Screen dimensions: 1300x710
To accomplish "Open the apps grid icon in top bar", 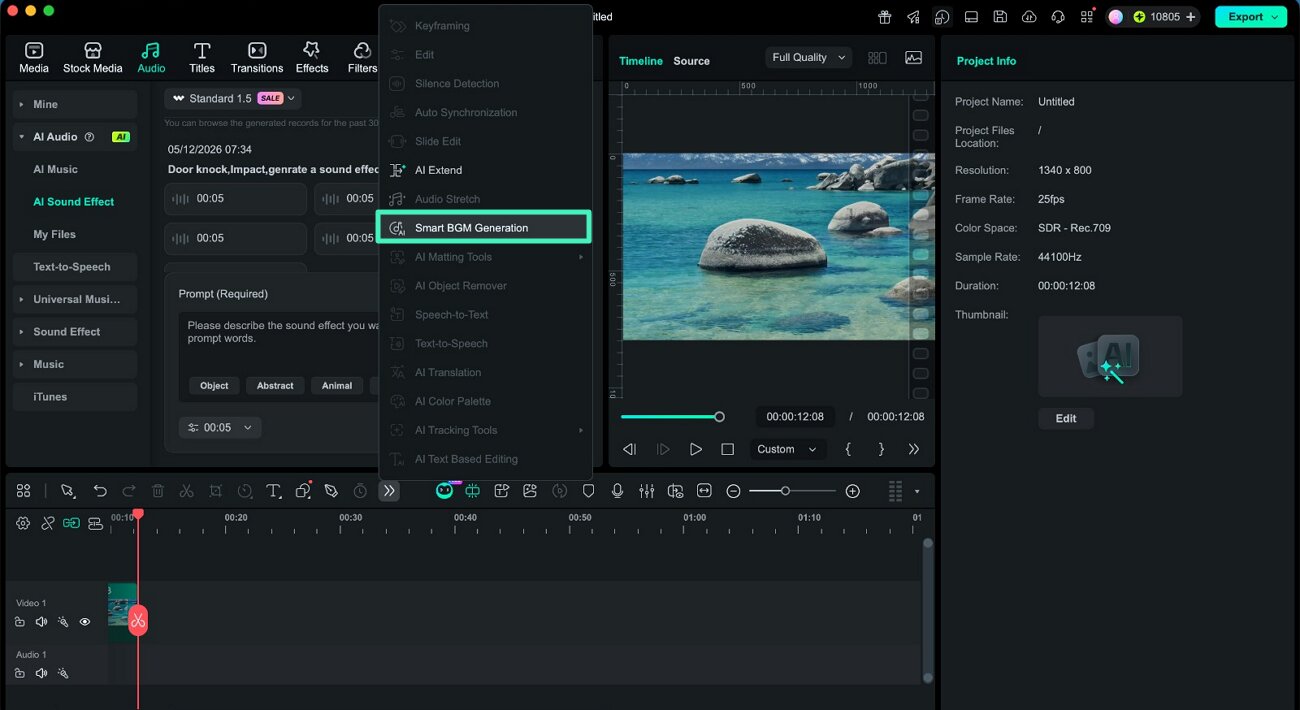I will coord(1087,17).
